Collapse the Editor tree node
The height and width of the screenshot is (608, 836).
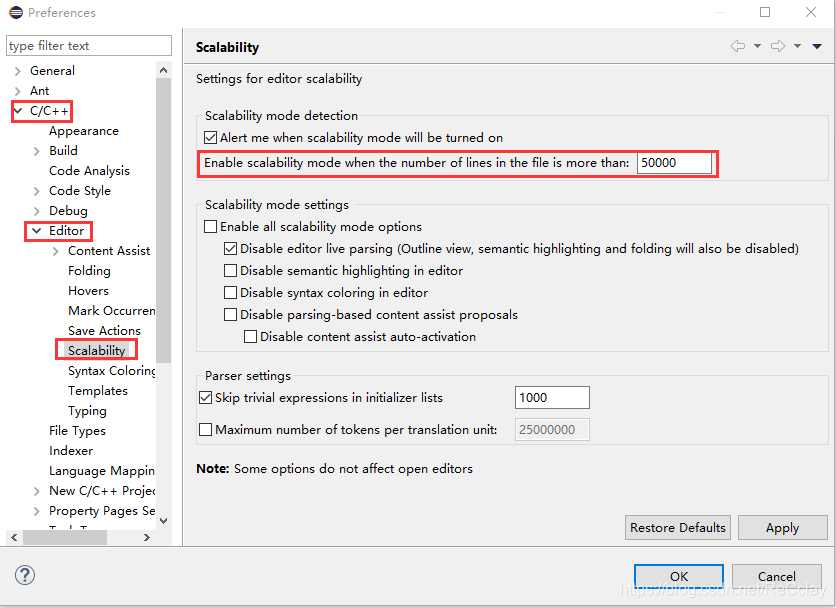tap(37, 231)
